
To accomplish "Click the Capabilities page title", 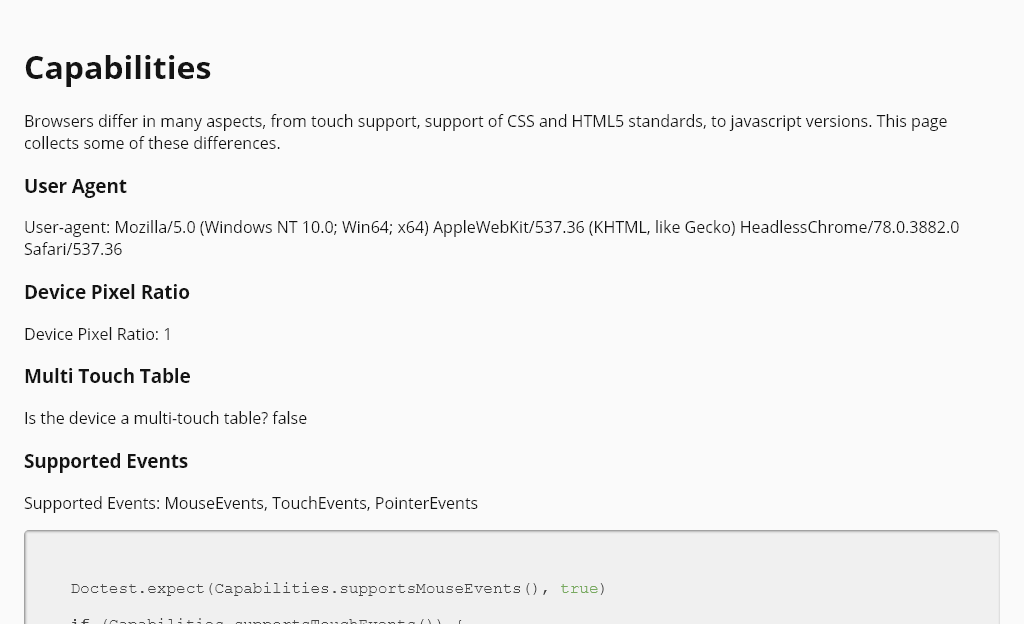I will click(x=117, y=68).
